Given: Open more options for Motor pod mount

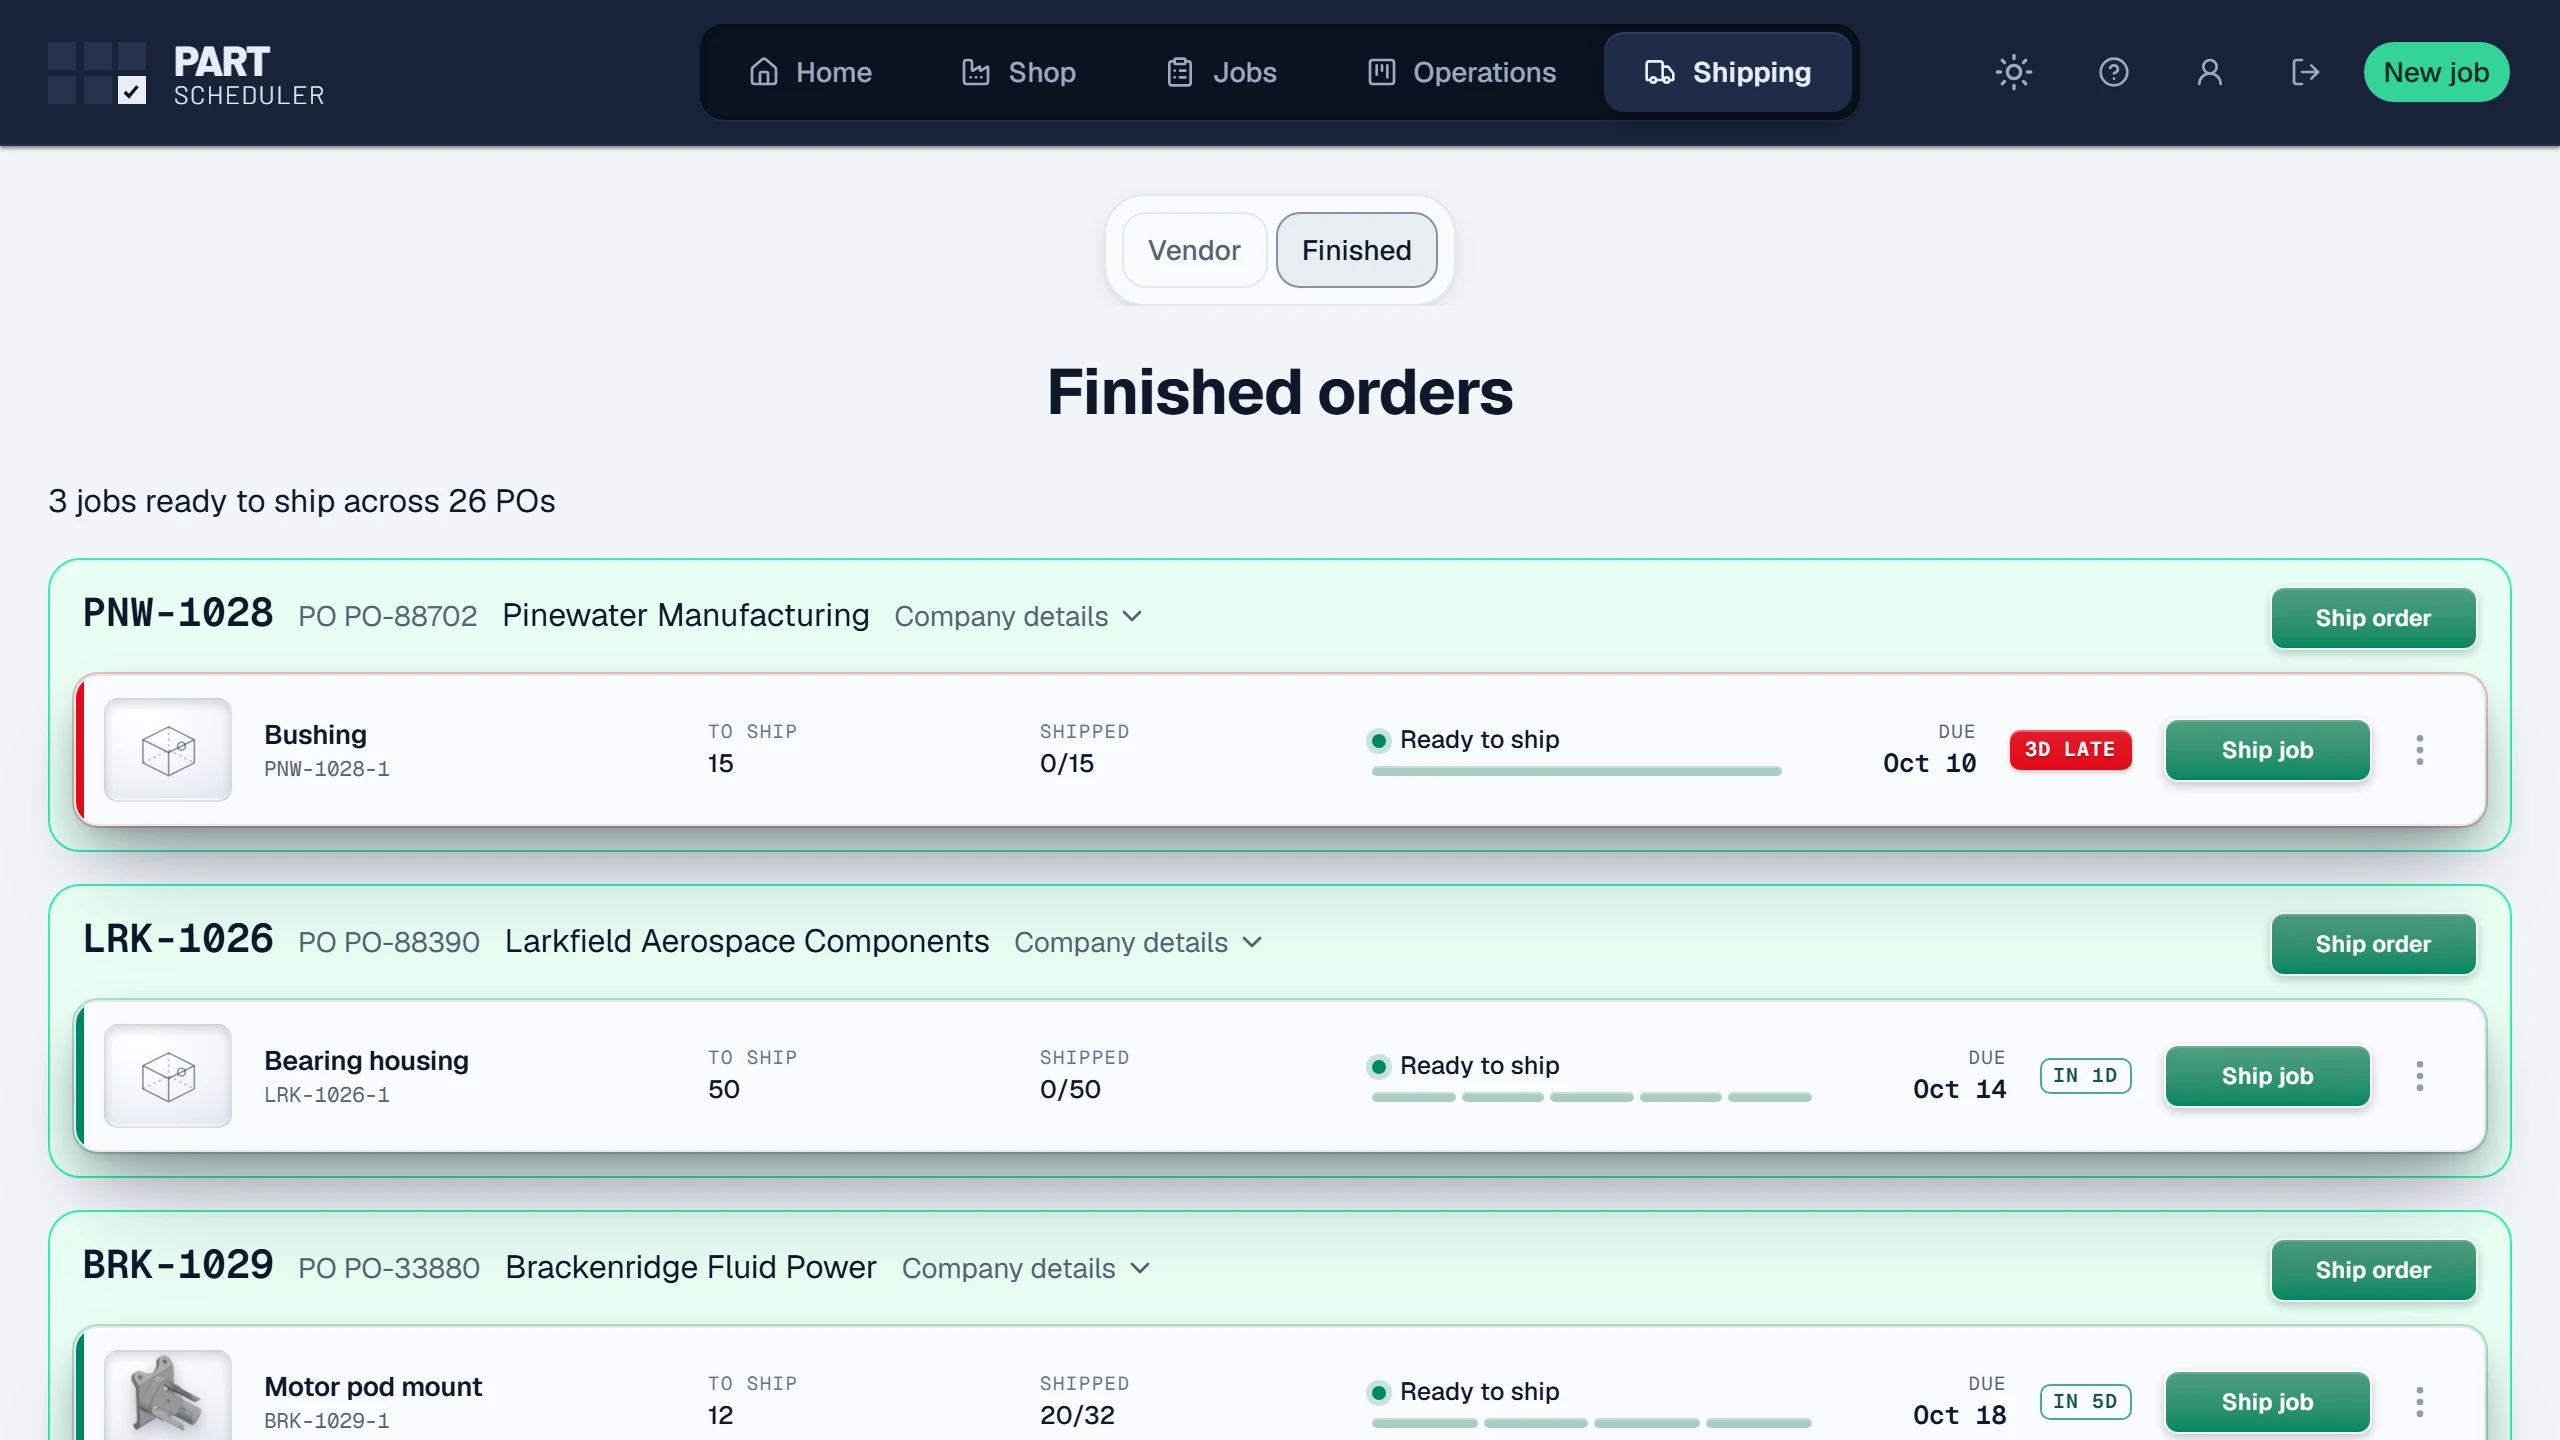Looking at the screenshot, I should click(2419, 1402).
